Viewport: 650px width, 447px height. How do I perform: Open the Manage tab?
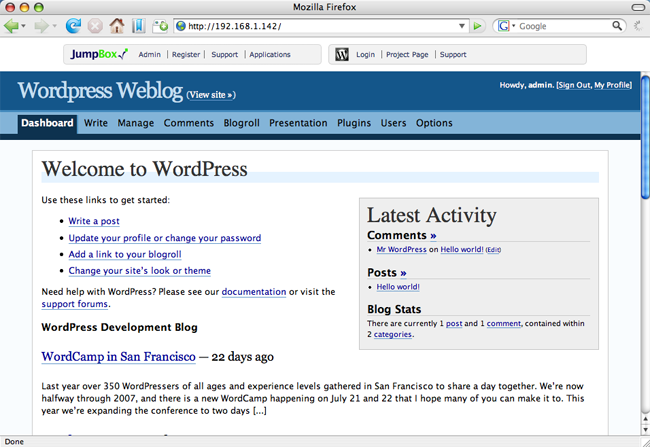point(136,123)
